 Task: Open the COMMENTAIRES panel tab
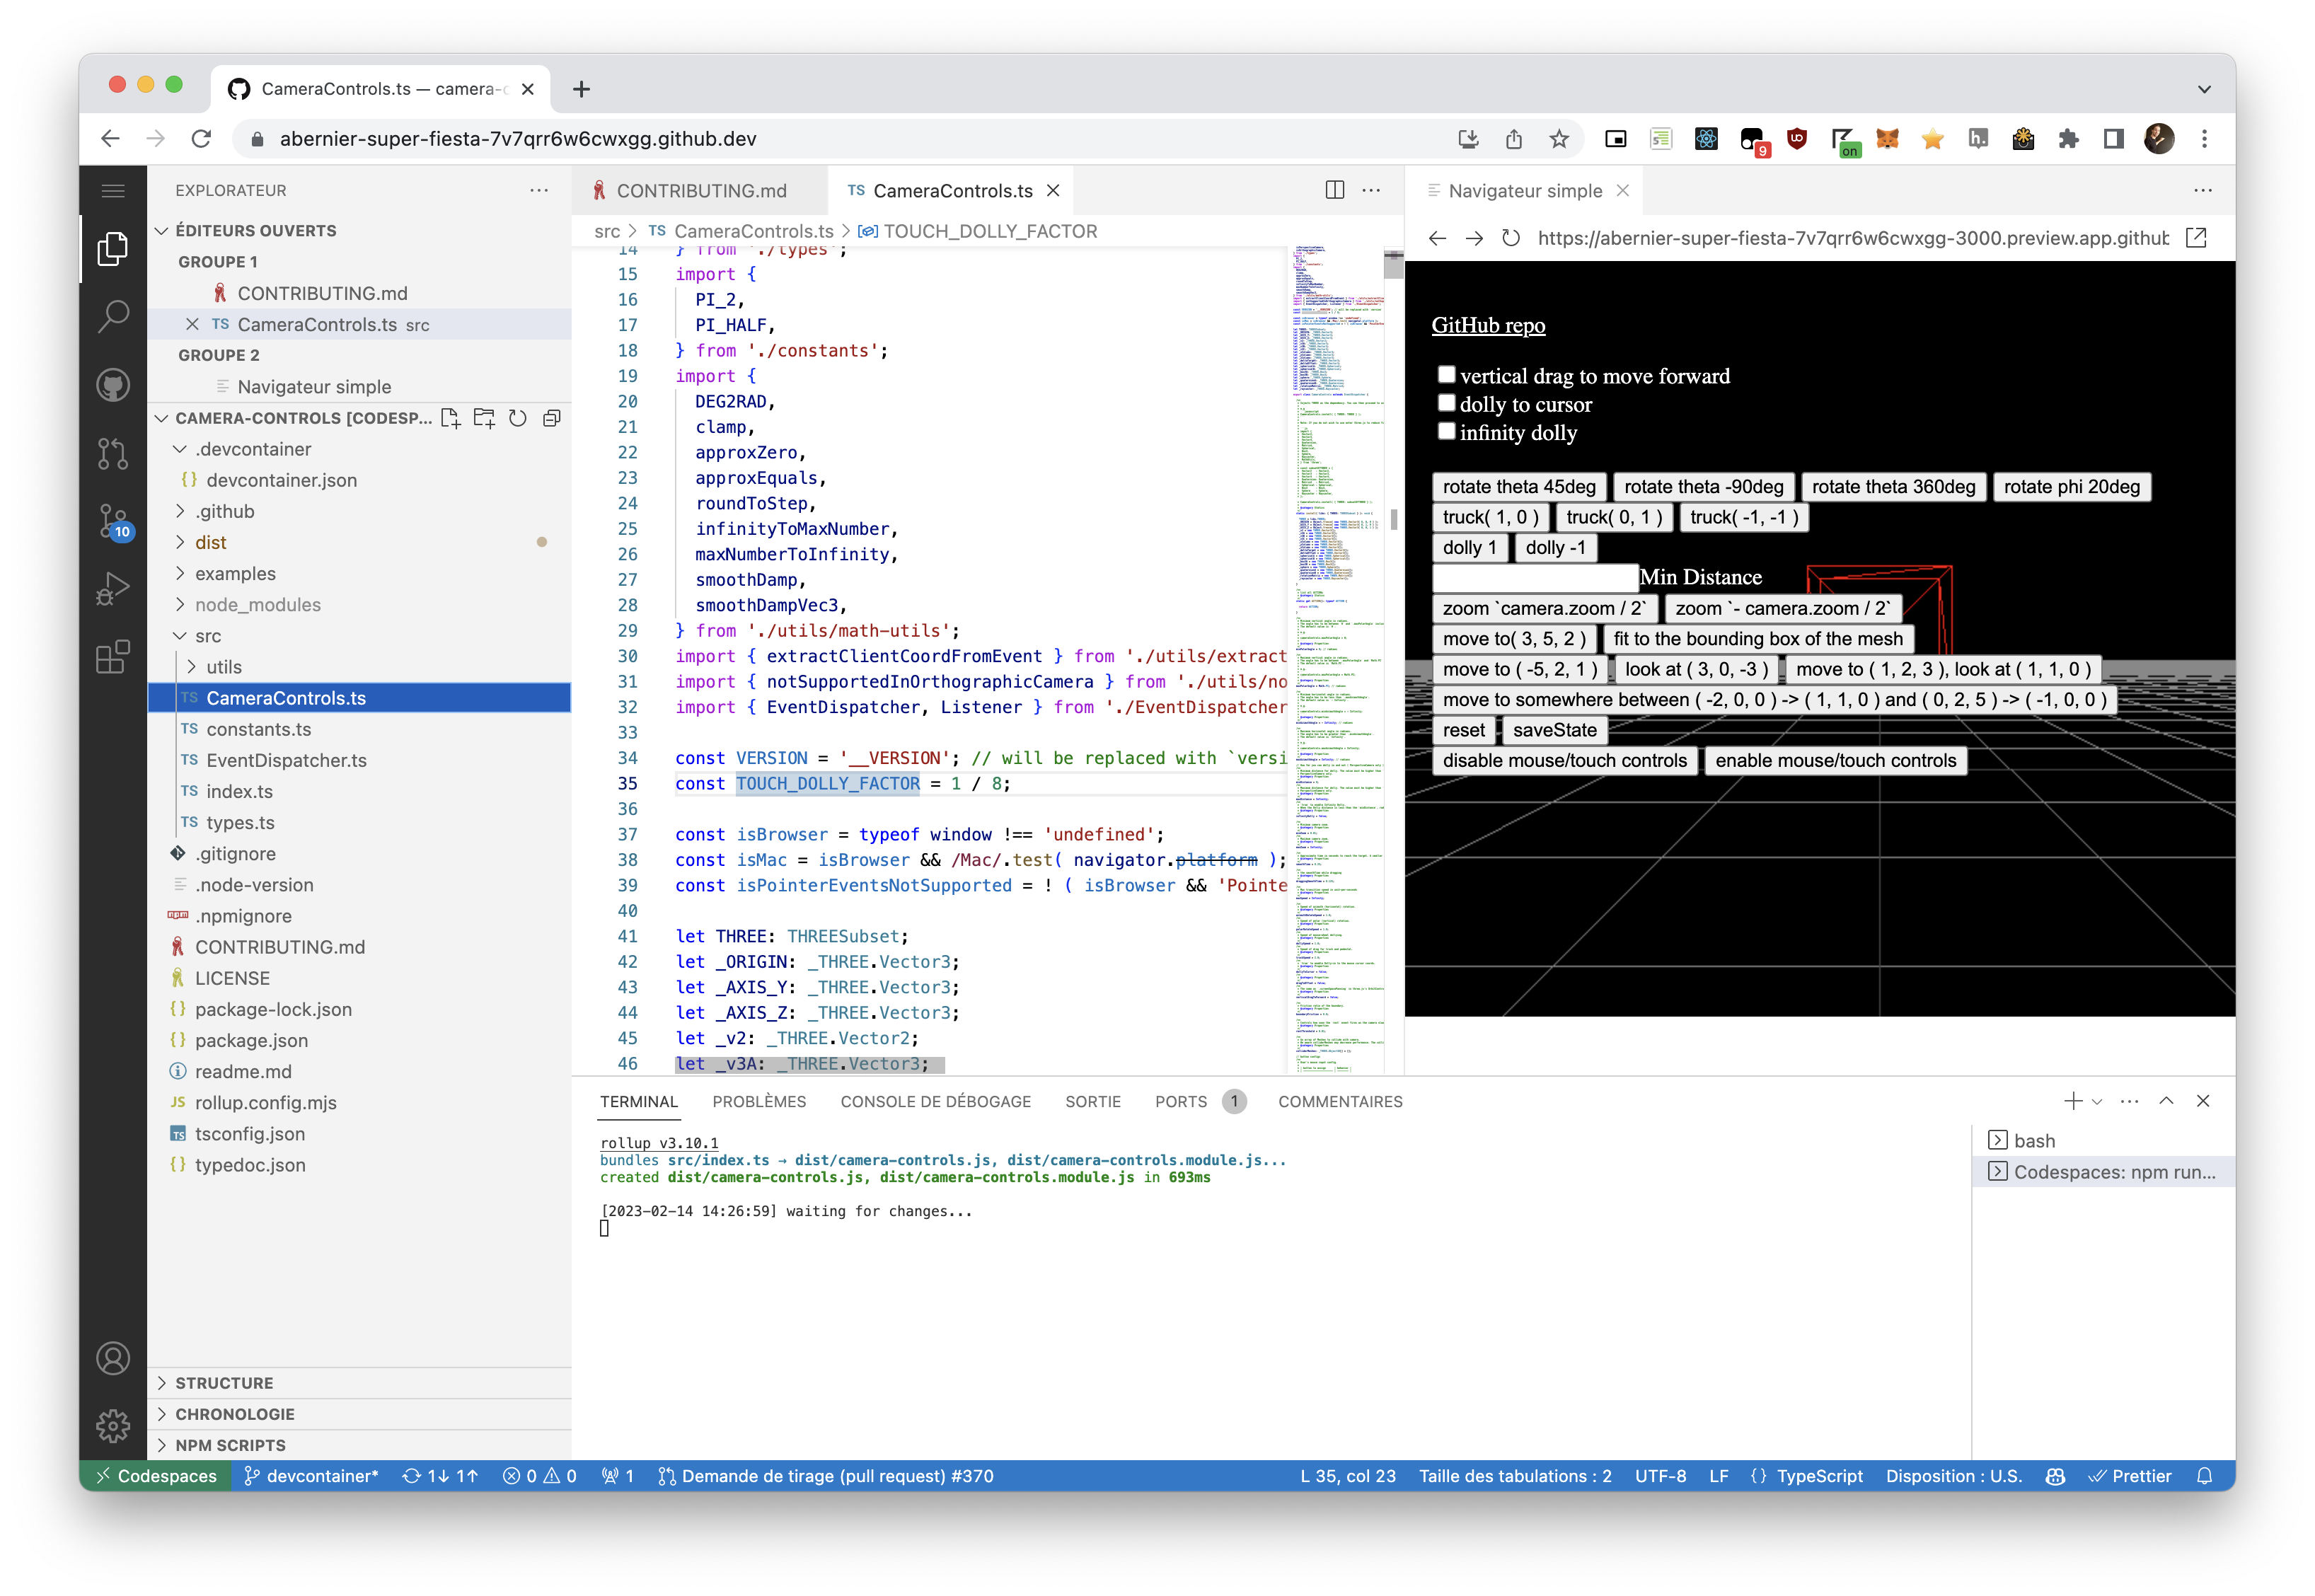[x=1340, y=1101]
